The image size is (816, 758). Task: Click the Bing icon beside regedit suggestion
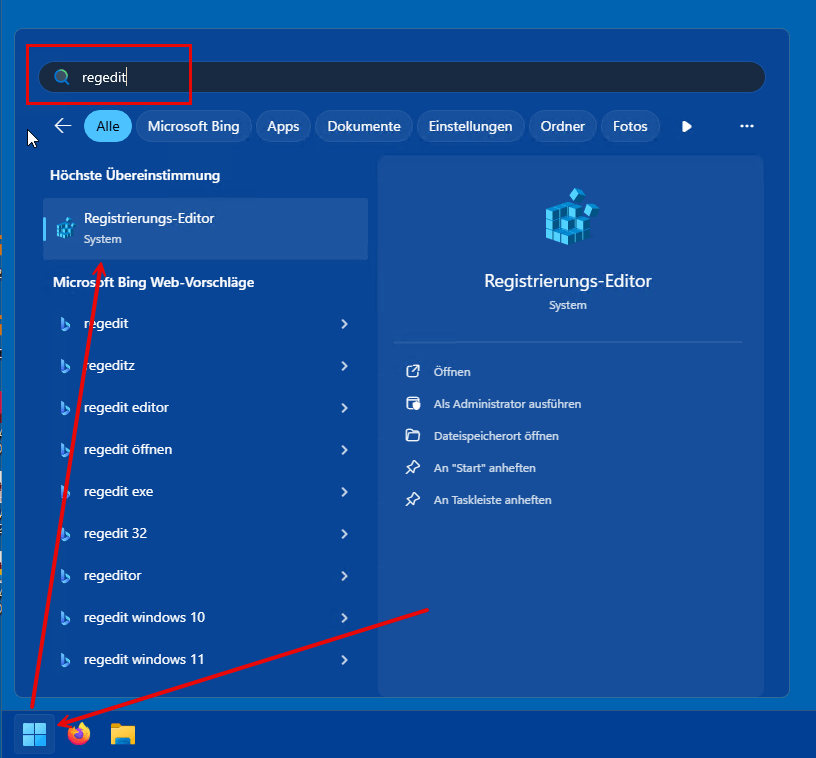click(x=65, y=323)
